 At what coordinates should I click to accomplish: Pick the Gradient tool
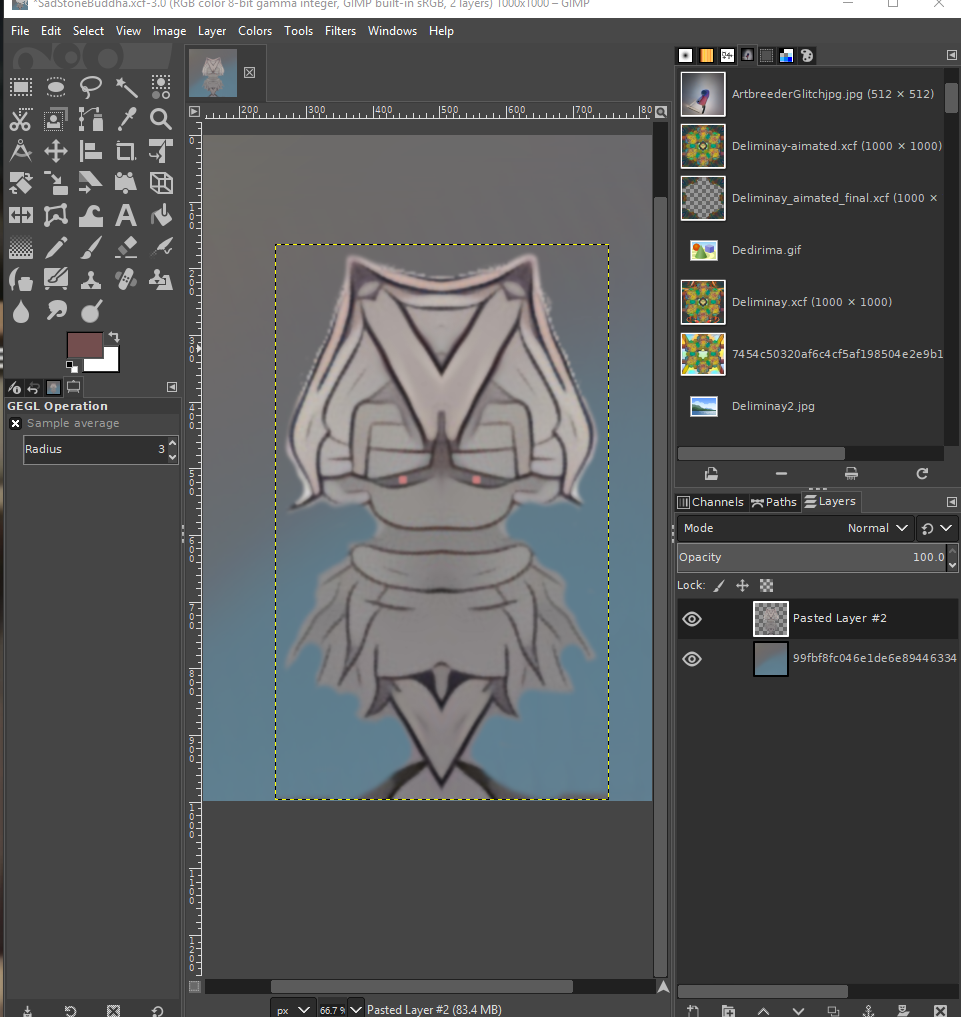(21, 247)
